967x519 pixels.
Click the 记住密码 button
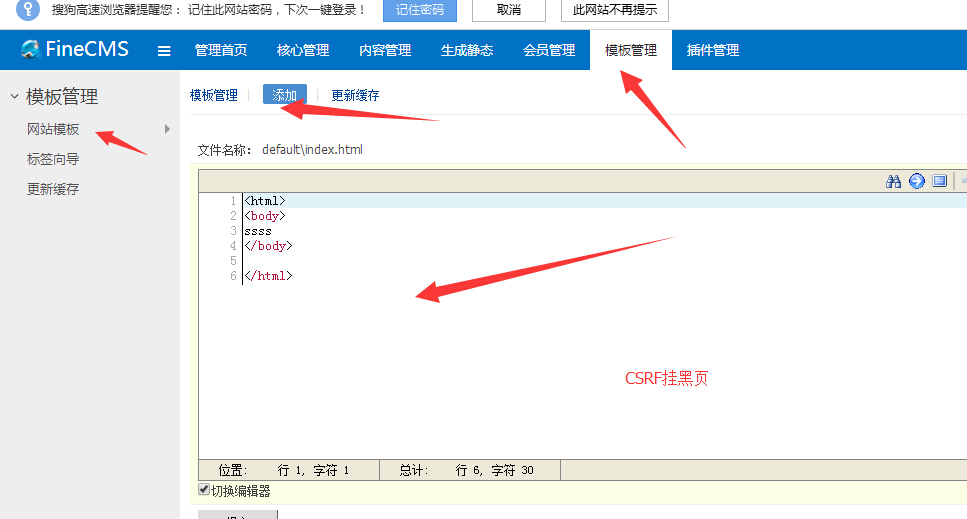[x=420, y=10]
